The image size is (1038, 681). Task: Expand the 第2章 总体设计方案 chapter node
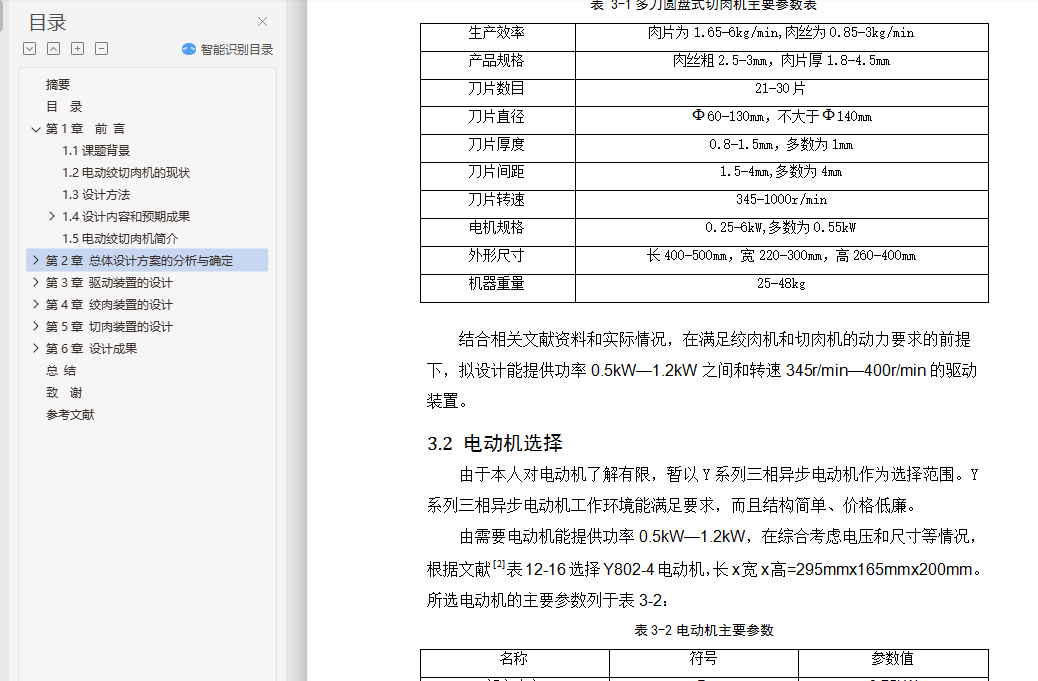tap(36, 260)
